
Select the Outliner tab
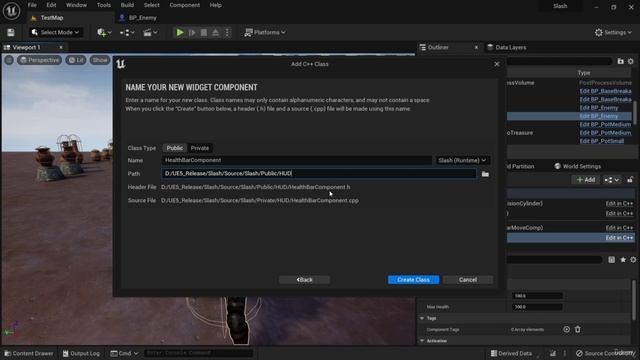click(438, 47)
